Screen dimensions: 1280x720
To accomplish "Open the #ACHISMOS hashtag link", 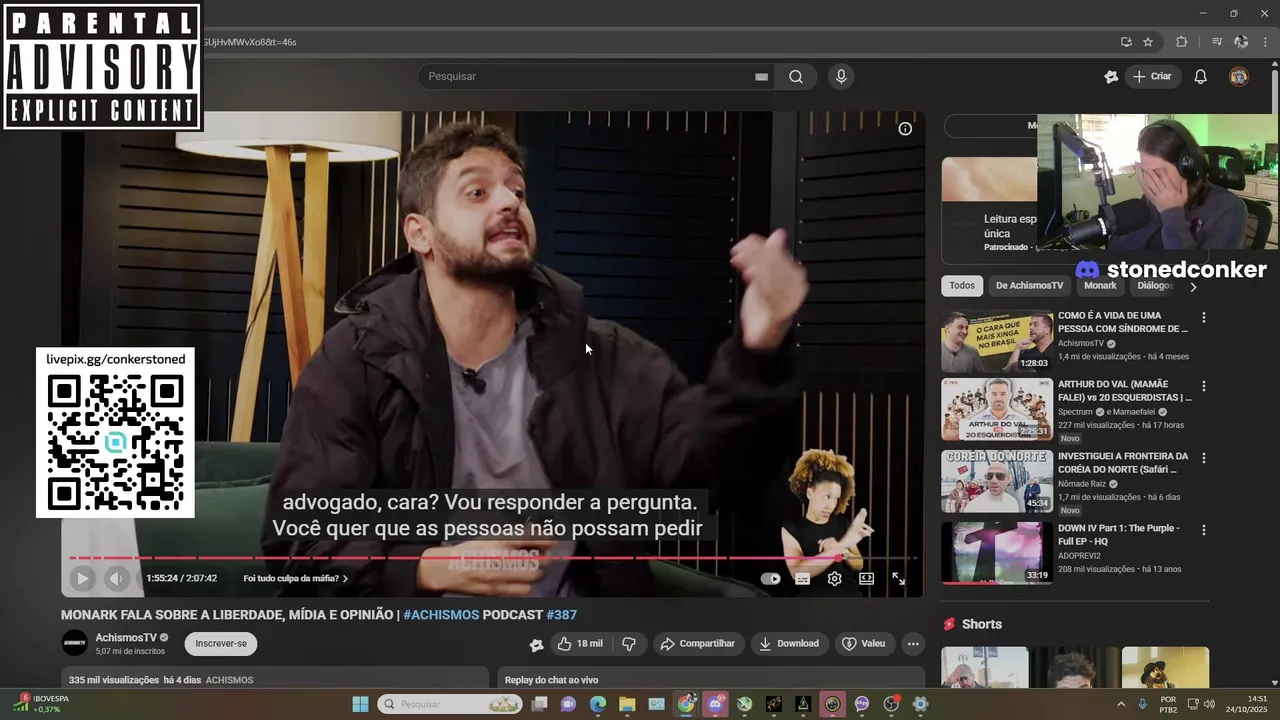I will point(441,615).
